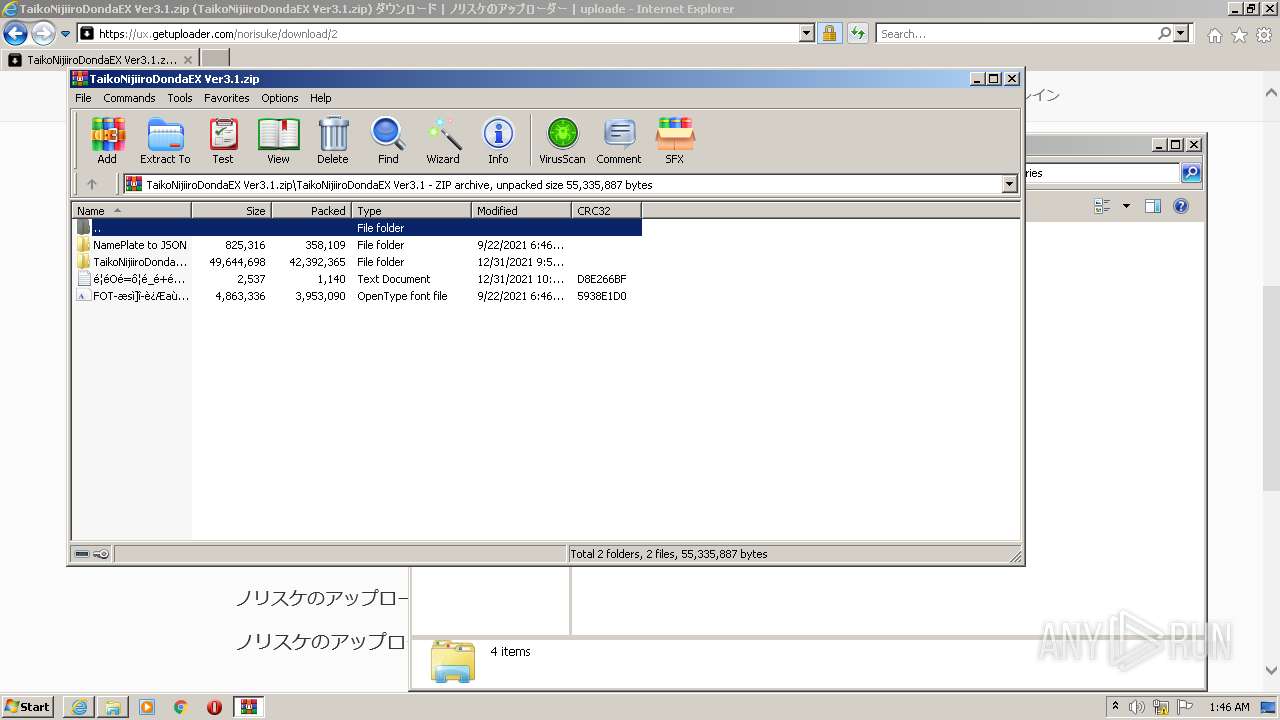The image size is (1280, 720).
Task: Open the Commands menu
Action: coord(129,98)
